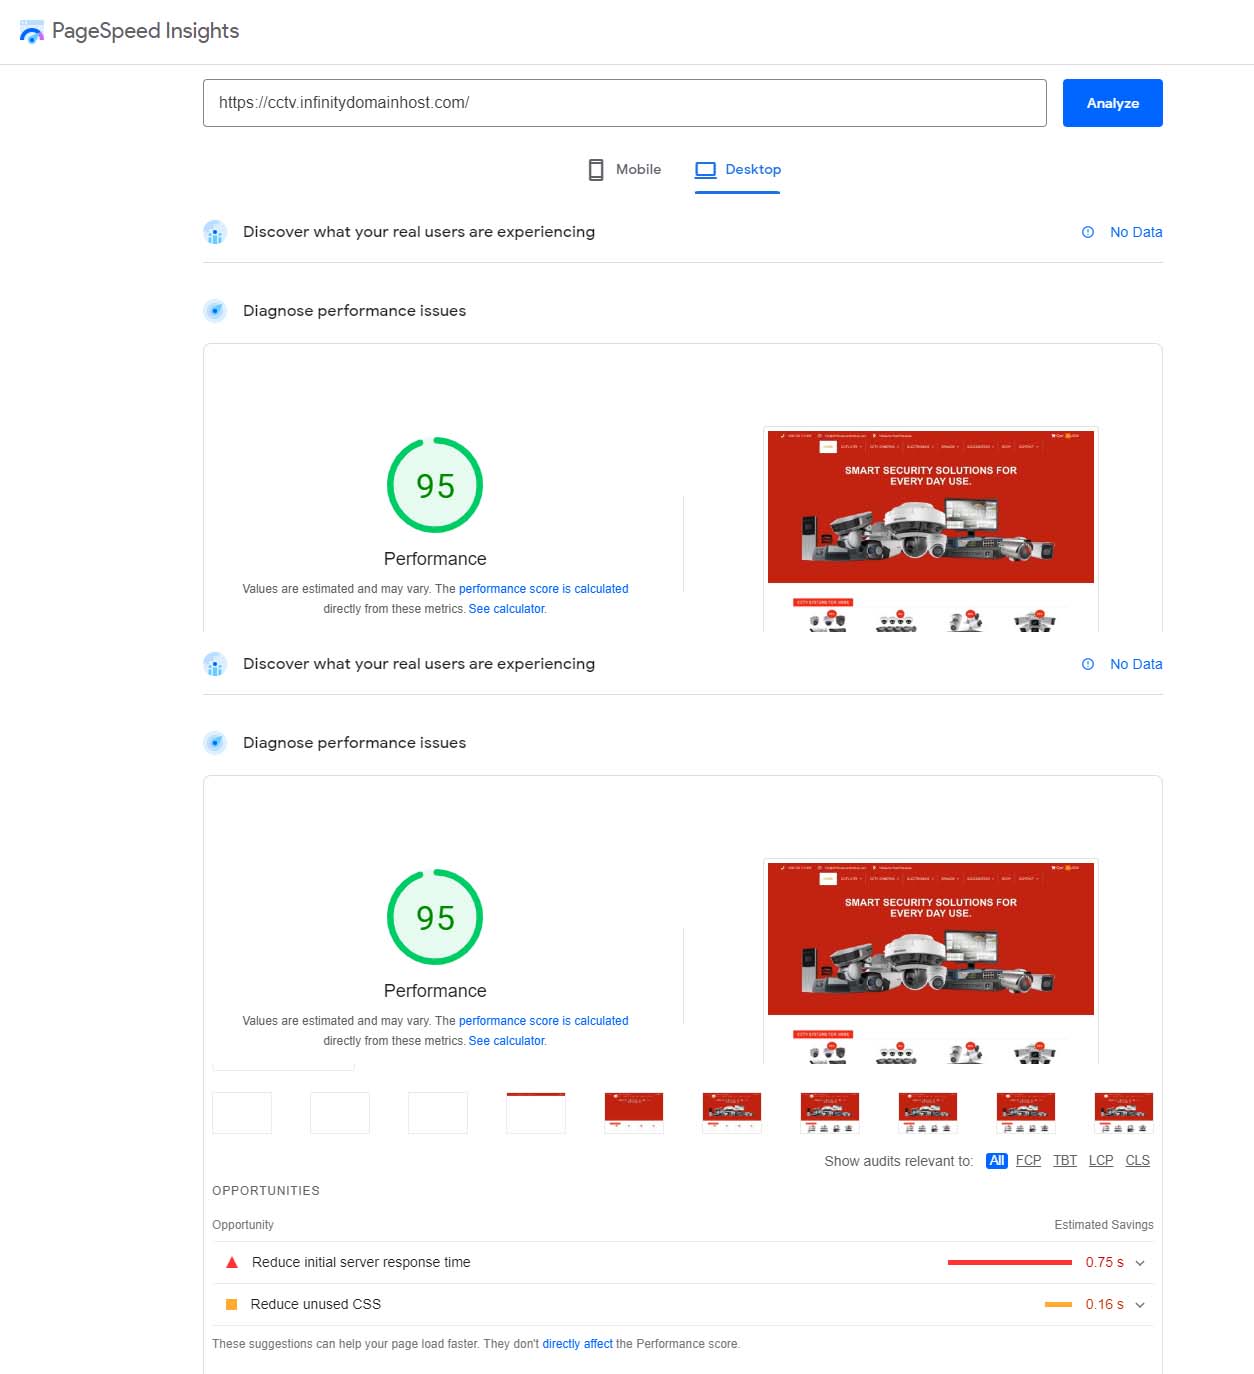Filter audits by TBT
Image resolution: width=1254 pixels, height=1374 pixels.
(1065, 1161)
